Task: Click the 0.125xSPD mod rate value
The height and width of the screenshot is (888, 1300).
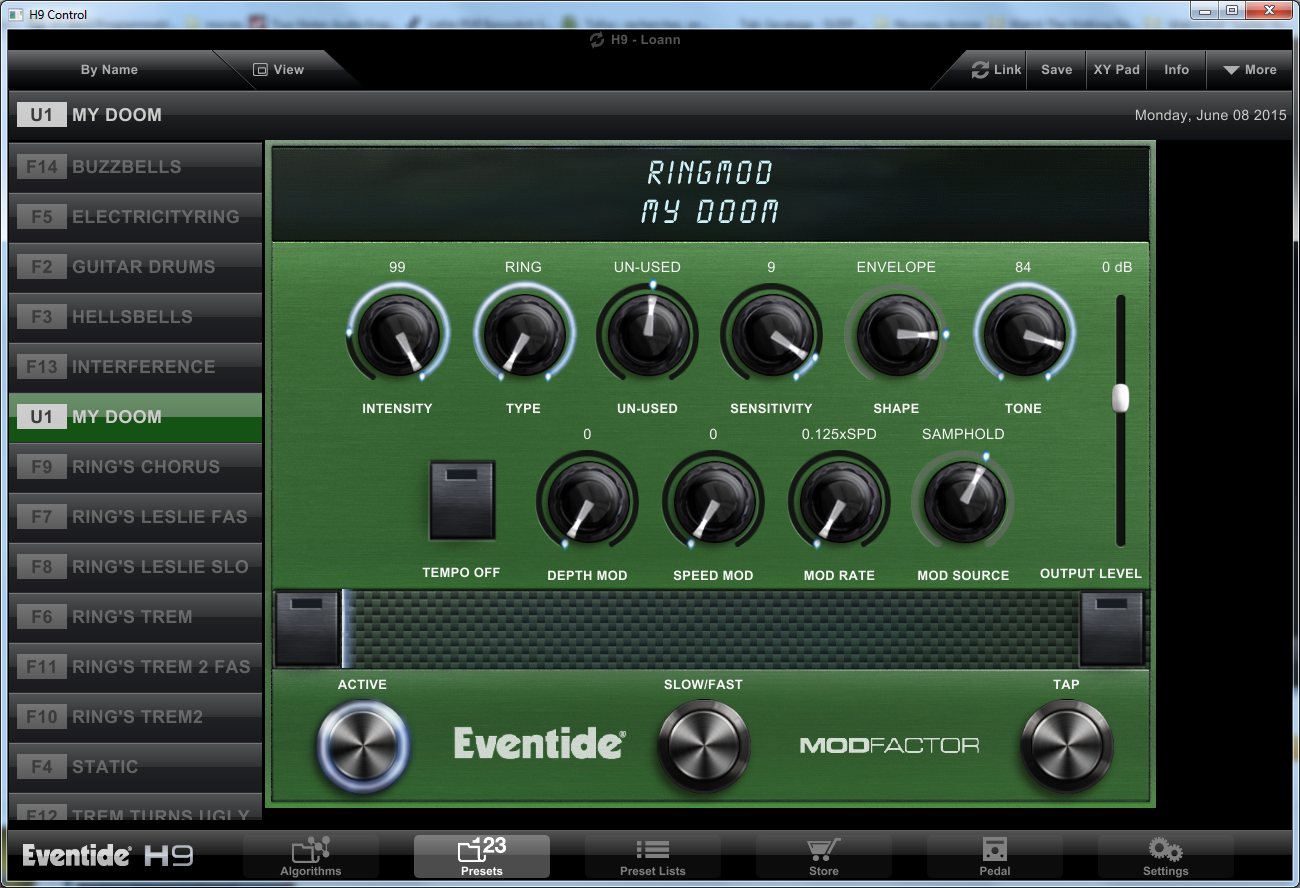Action: (x=839, y=434)
